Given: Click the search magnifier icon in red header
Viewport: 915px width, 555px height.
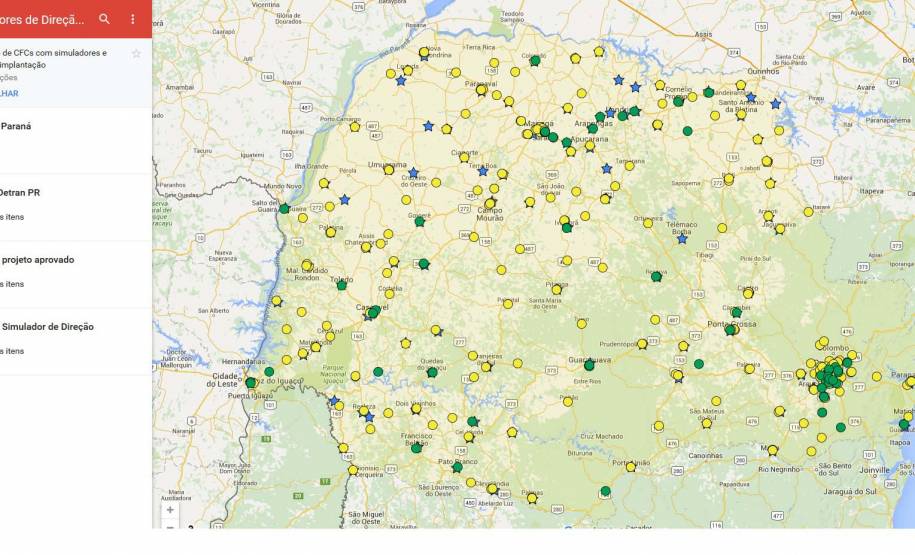Looking at the screenshot, I should tap(104, 19).
